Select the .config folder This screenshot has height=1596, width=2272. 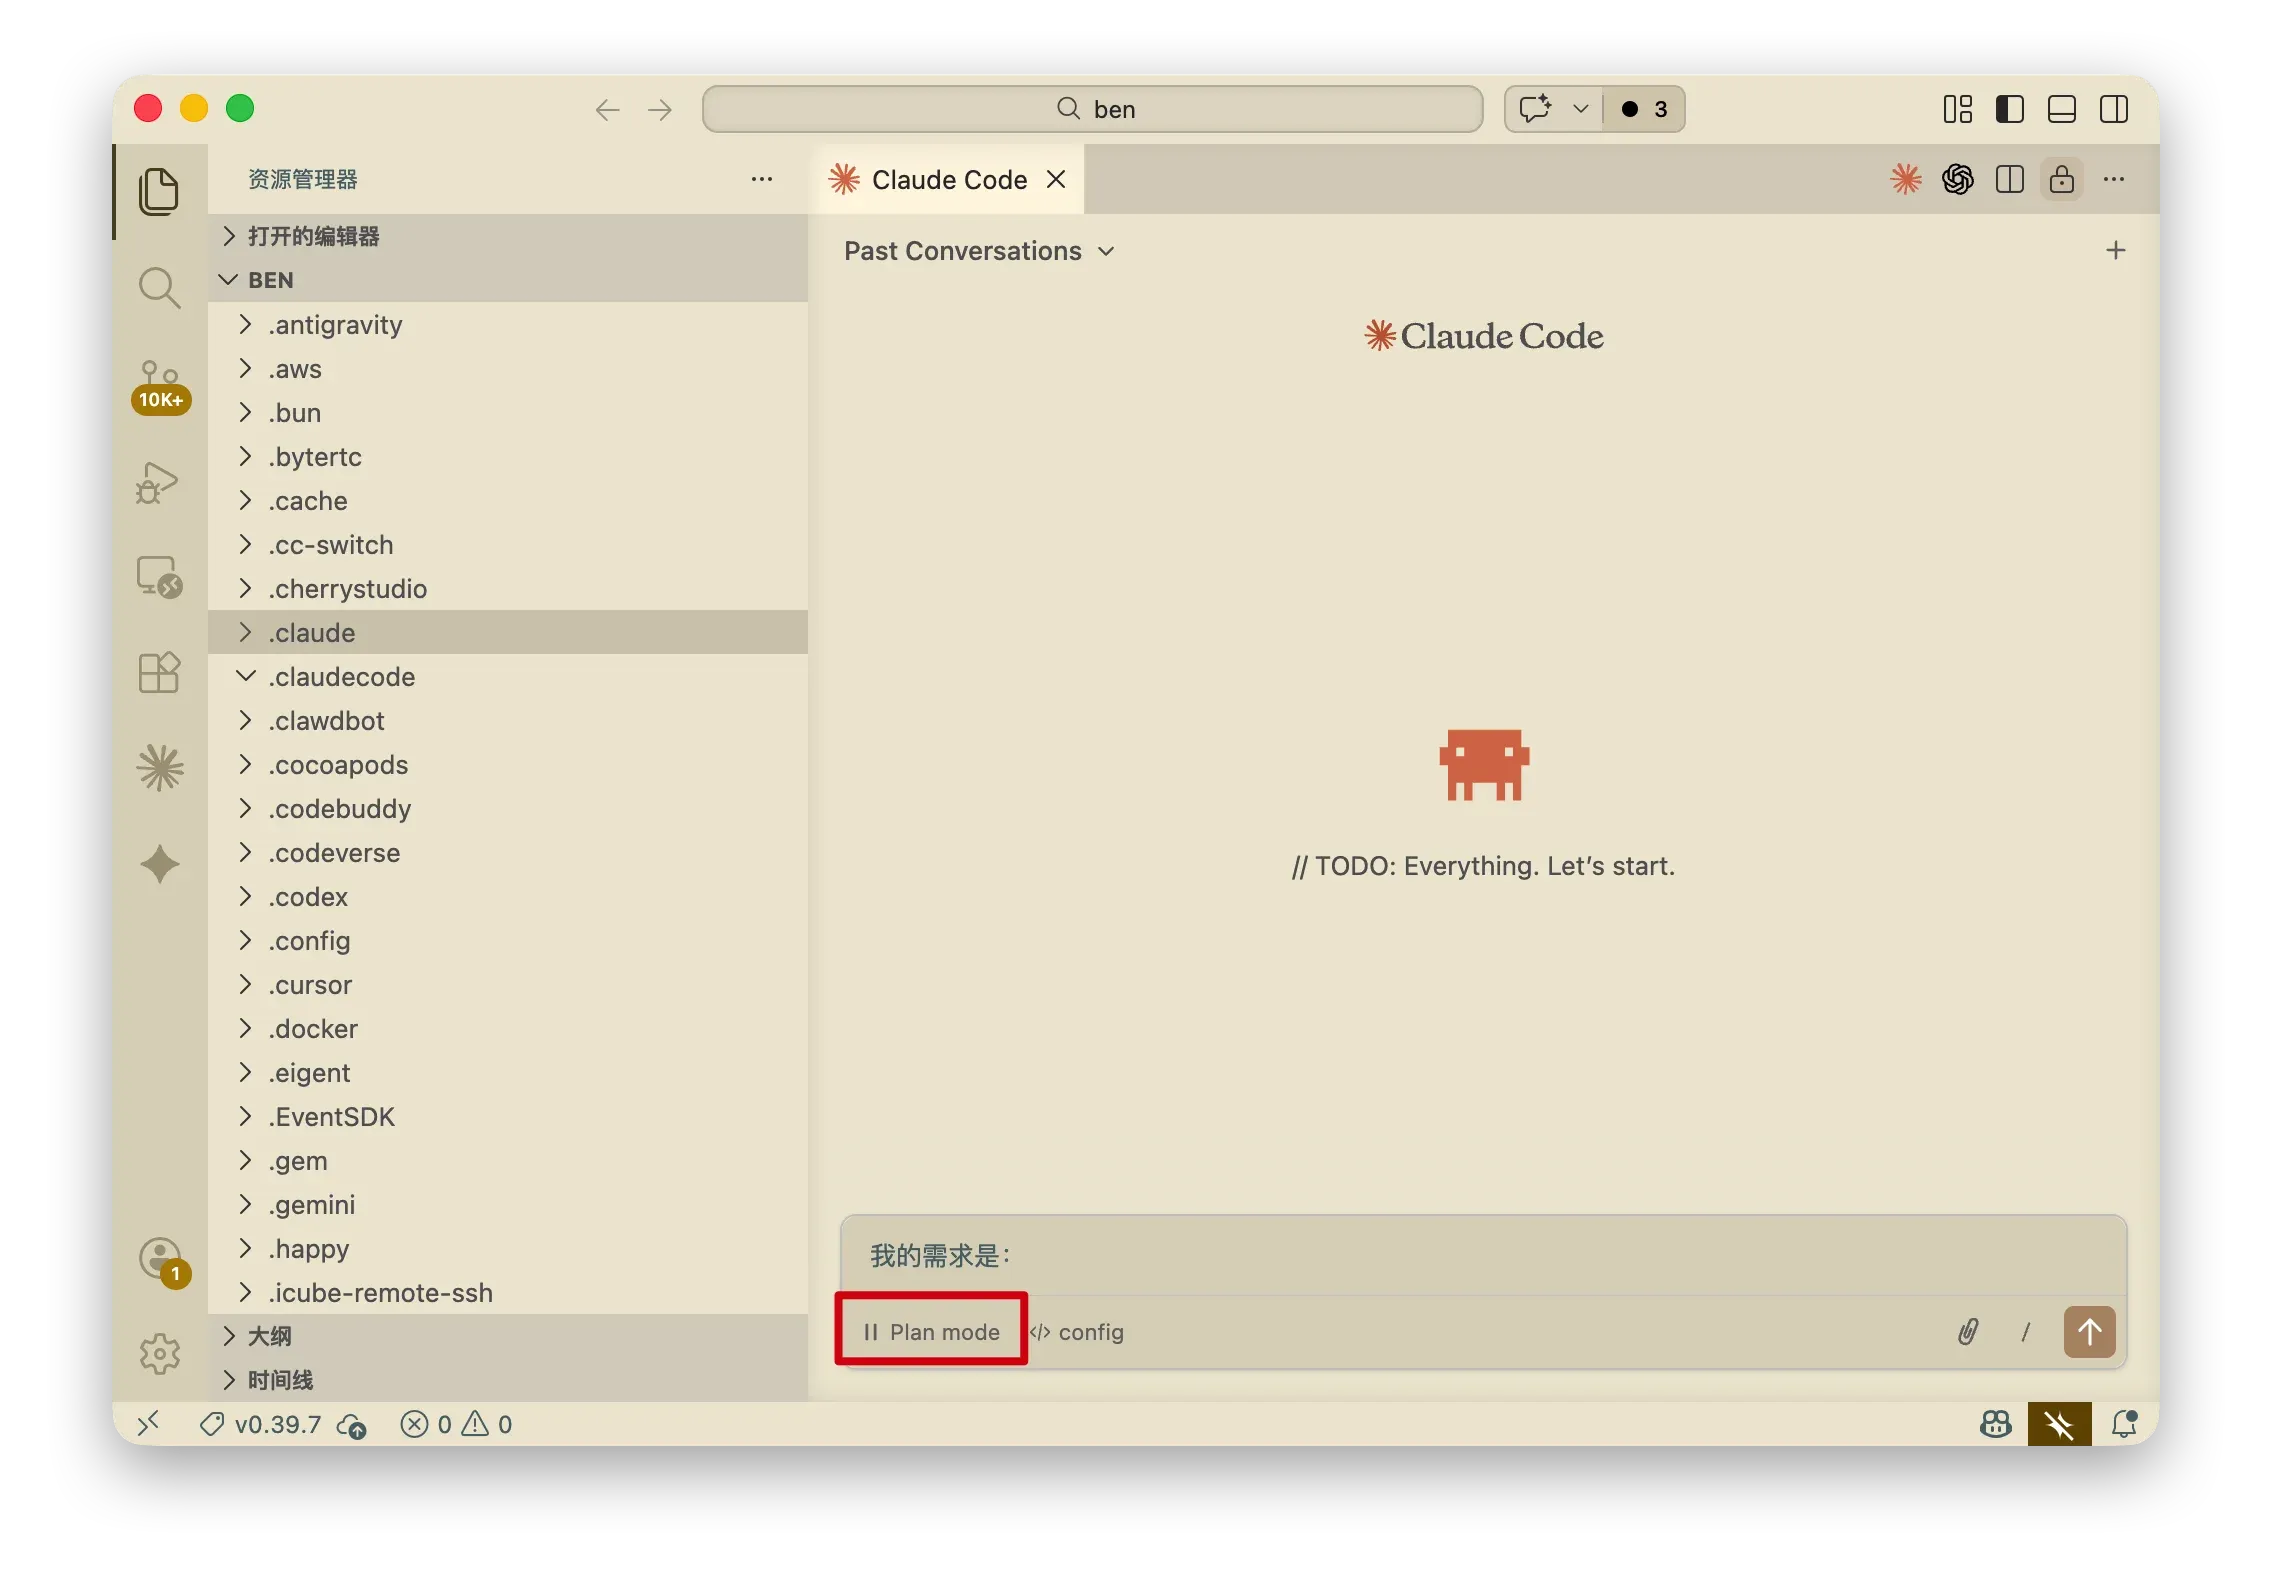[508, 940]
